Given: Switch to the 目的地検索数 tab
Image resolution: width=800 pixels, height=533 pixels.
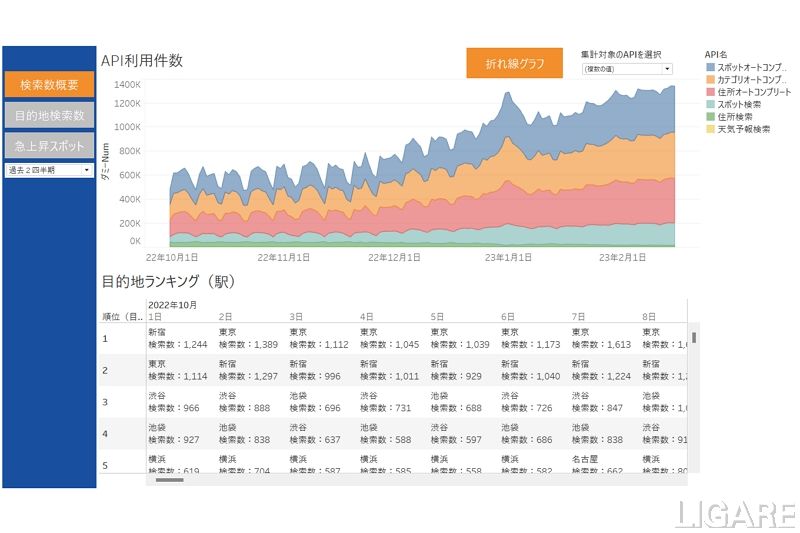Looking at the screenshot, I should (x=49, y=115).
